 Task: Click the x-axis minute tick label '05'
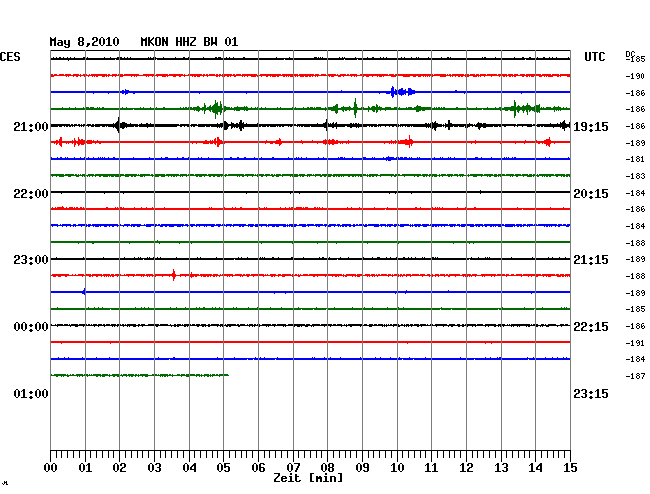223,467
